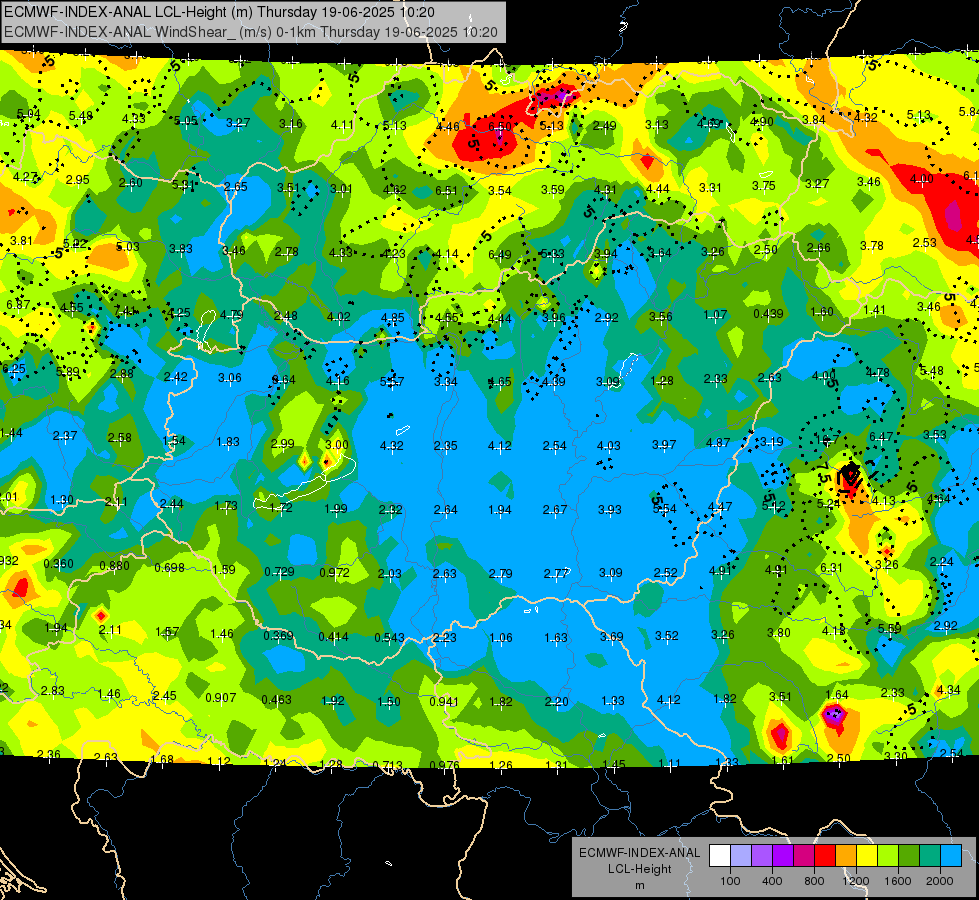Image resolution: width=979 pixels, height=900 pixels.
Task: Click the wind shear value 2.99
Action: (282, 444)
